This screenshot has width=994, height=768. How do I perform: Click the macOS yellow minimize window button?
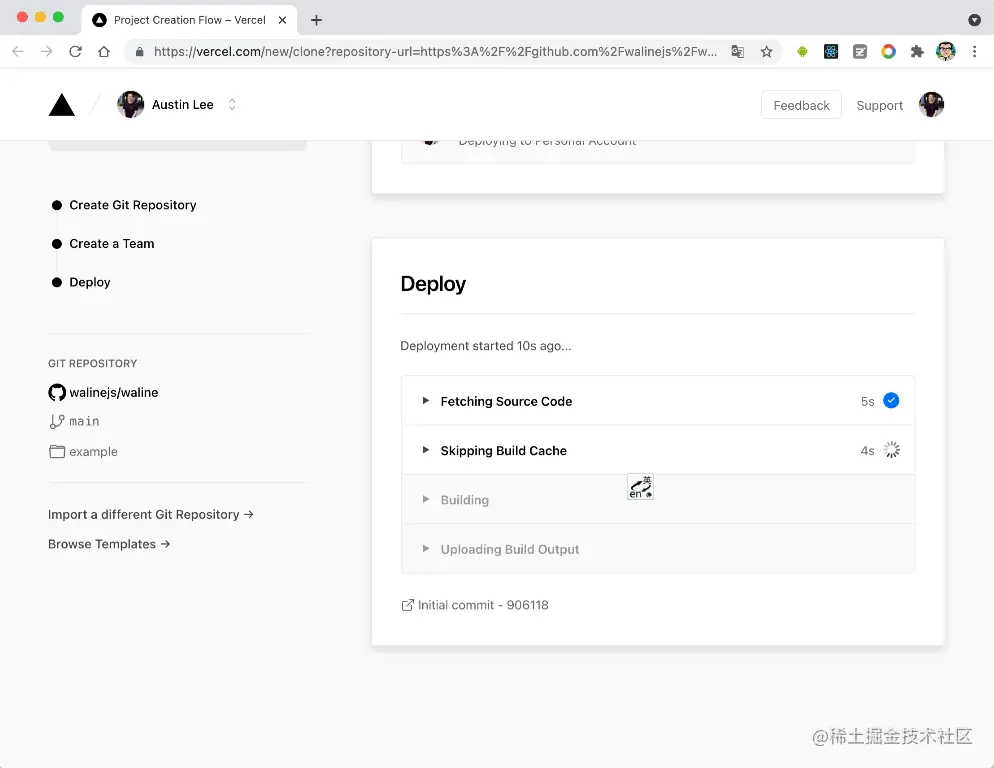pyautogui.click(x=40, y=17)
